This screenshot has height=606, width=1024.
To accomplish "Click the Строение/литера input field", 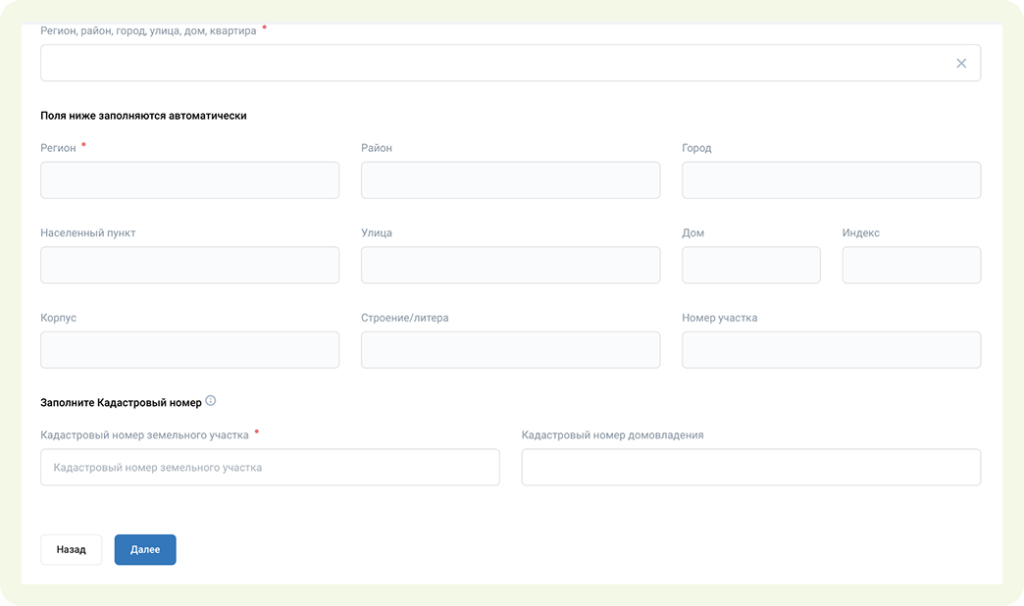I will (510, 350).
